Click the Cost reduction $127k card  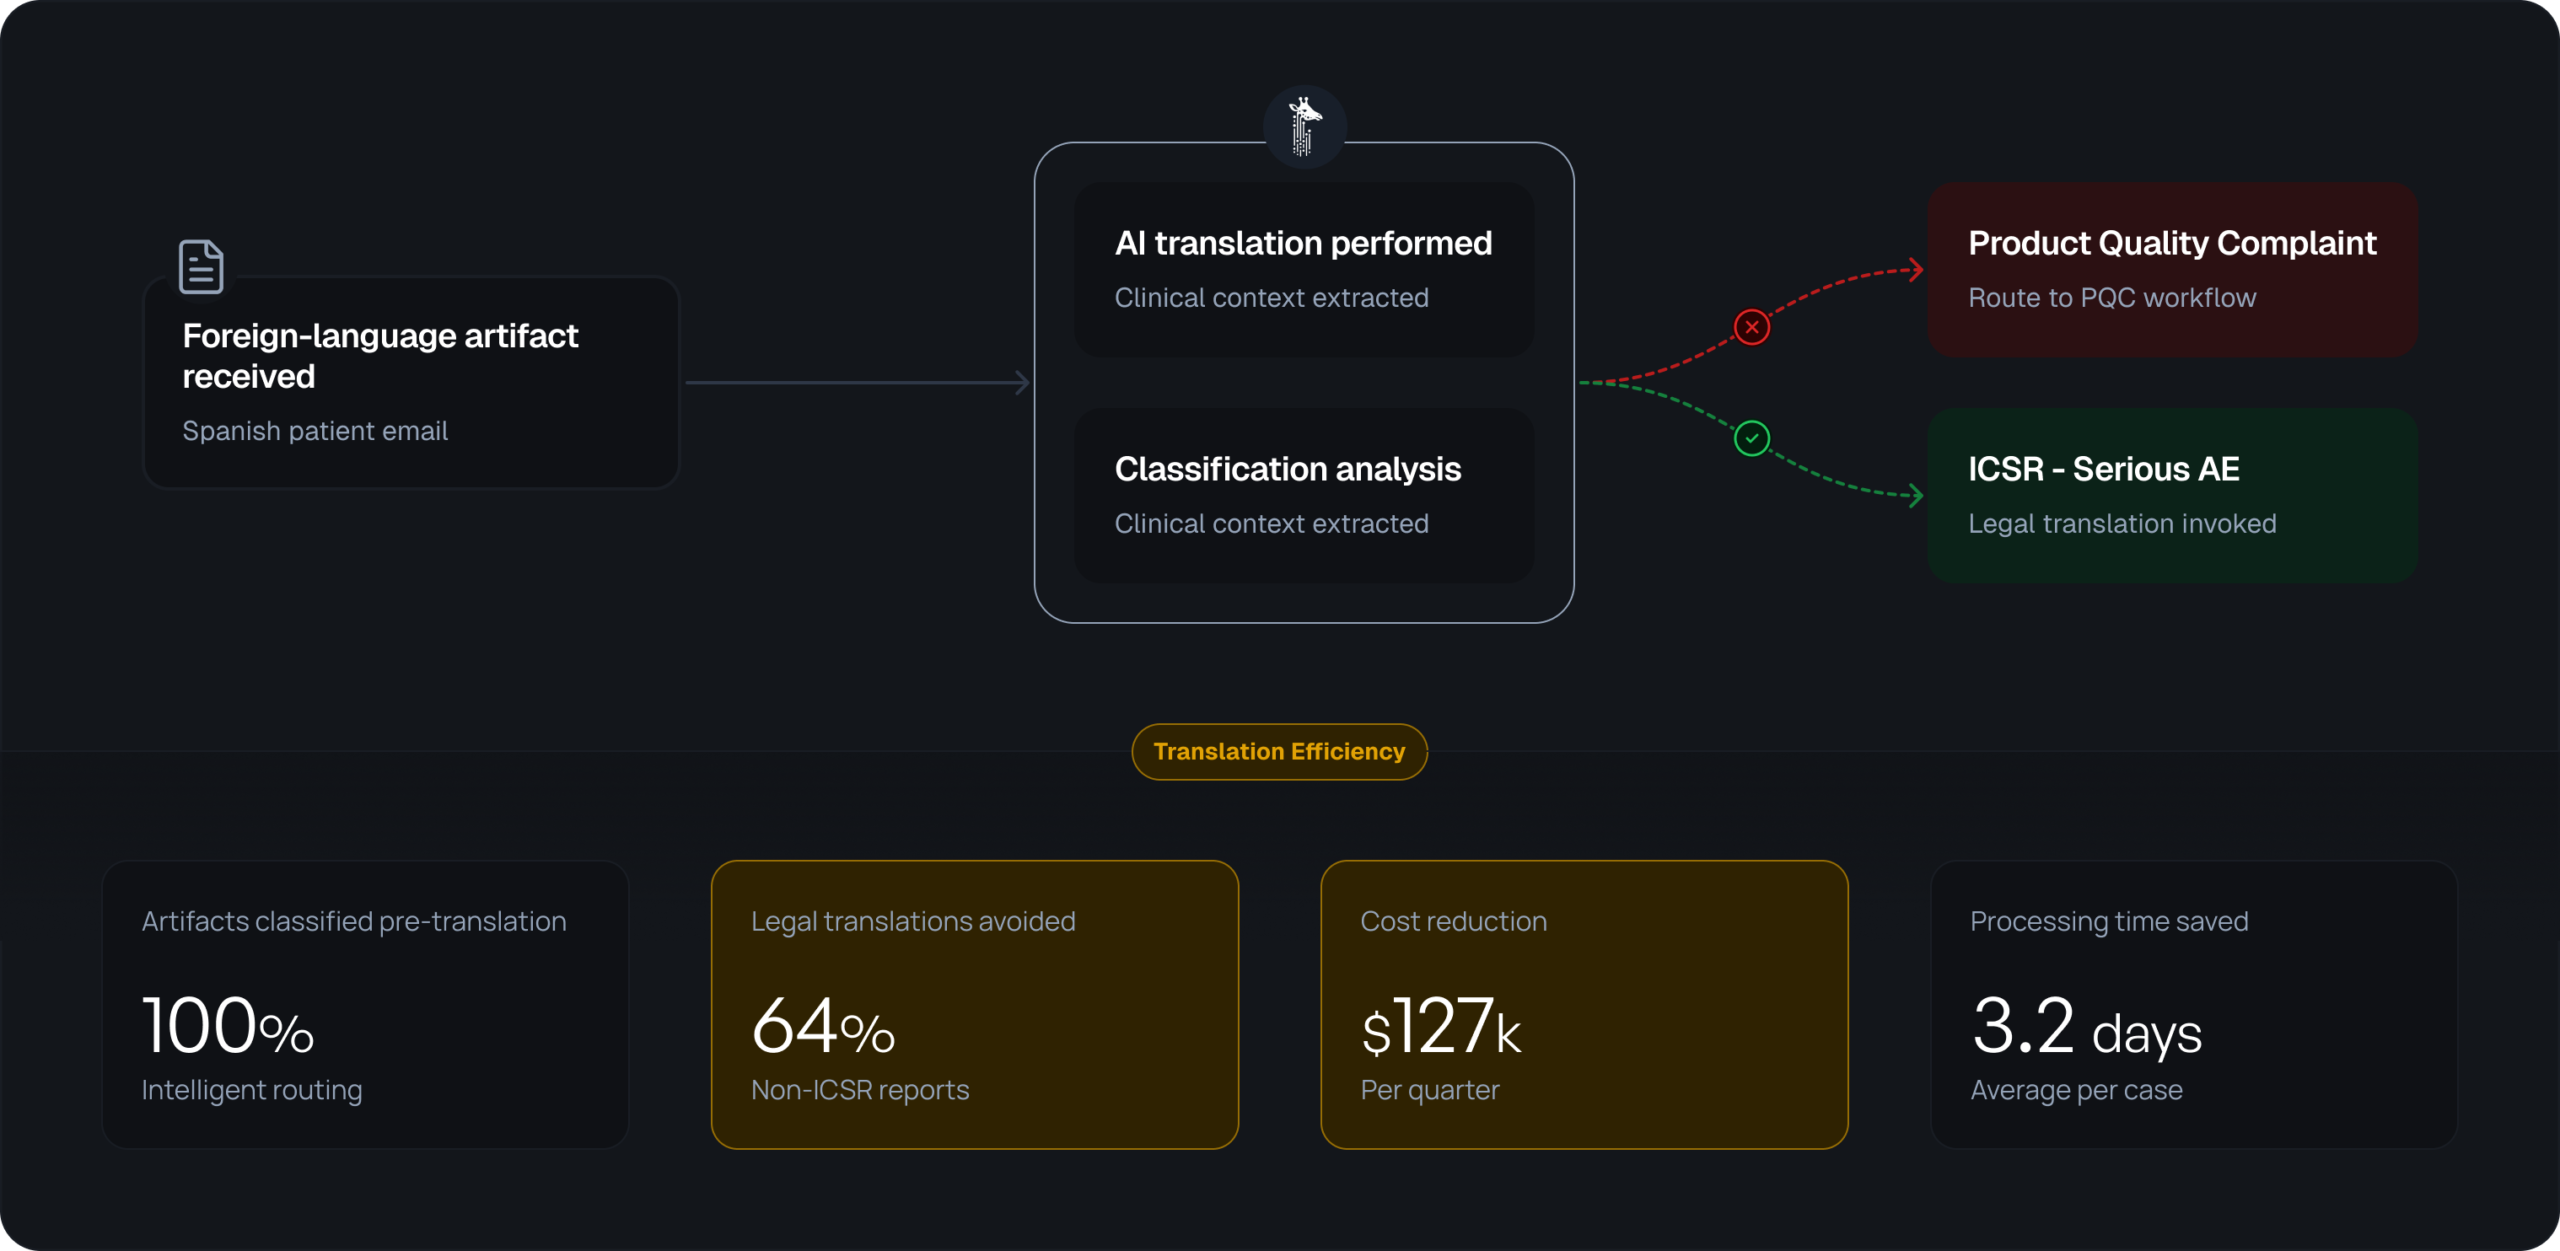click(1584, 1004)
